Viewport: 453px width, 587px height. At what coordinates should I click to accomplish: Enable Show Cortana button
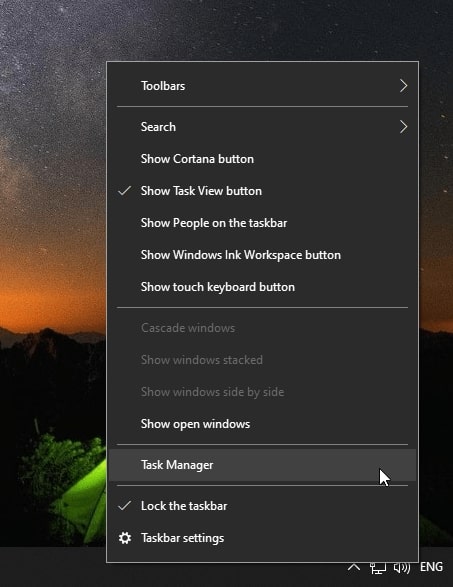click(262, 159)
